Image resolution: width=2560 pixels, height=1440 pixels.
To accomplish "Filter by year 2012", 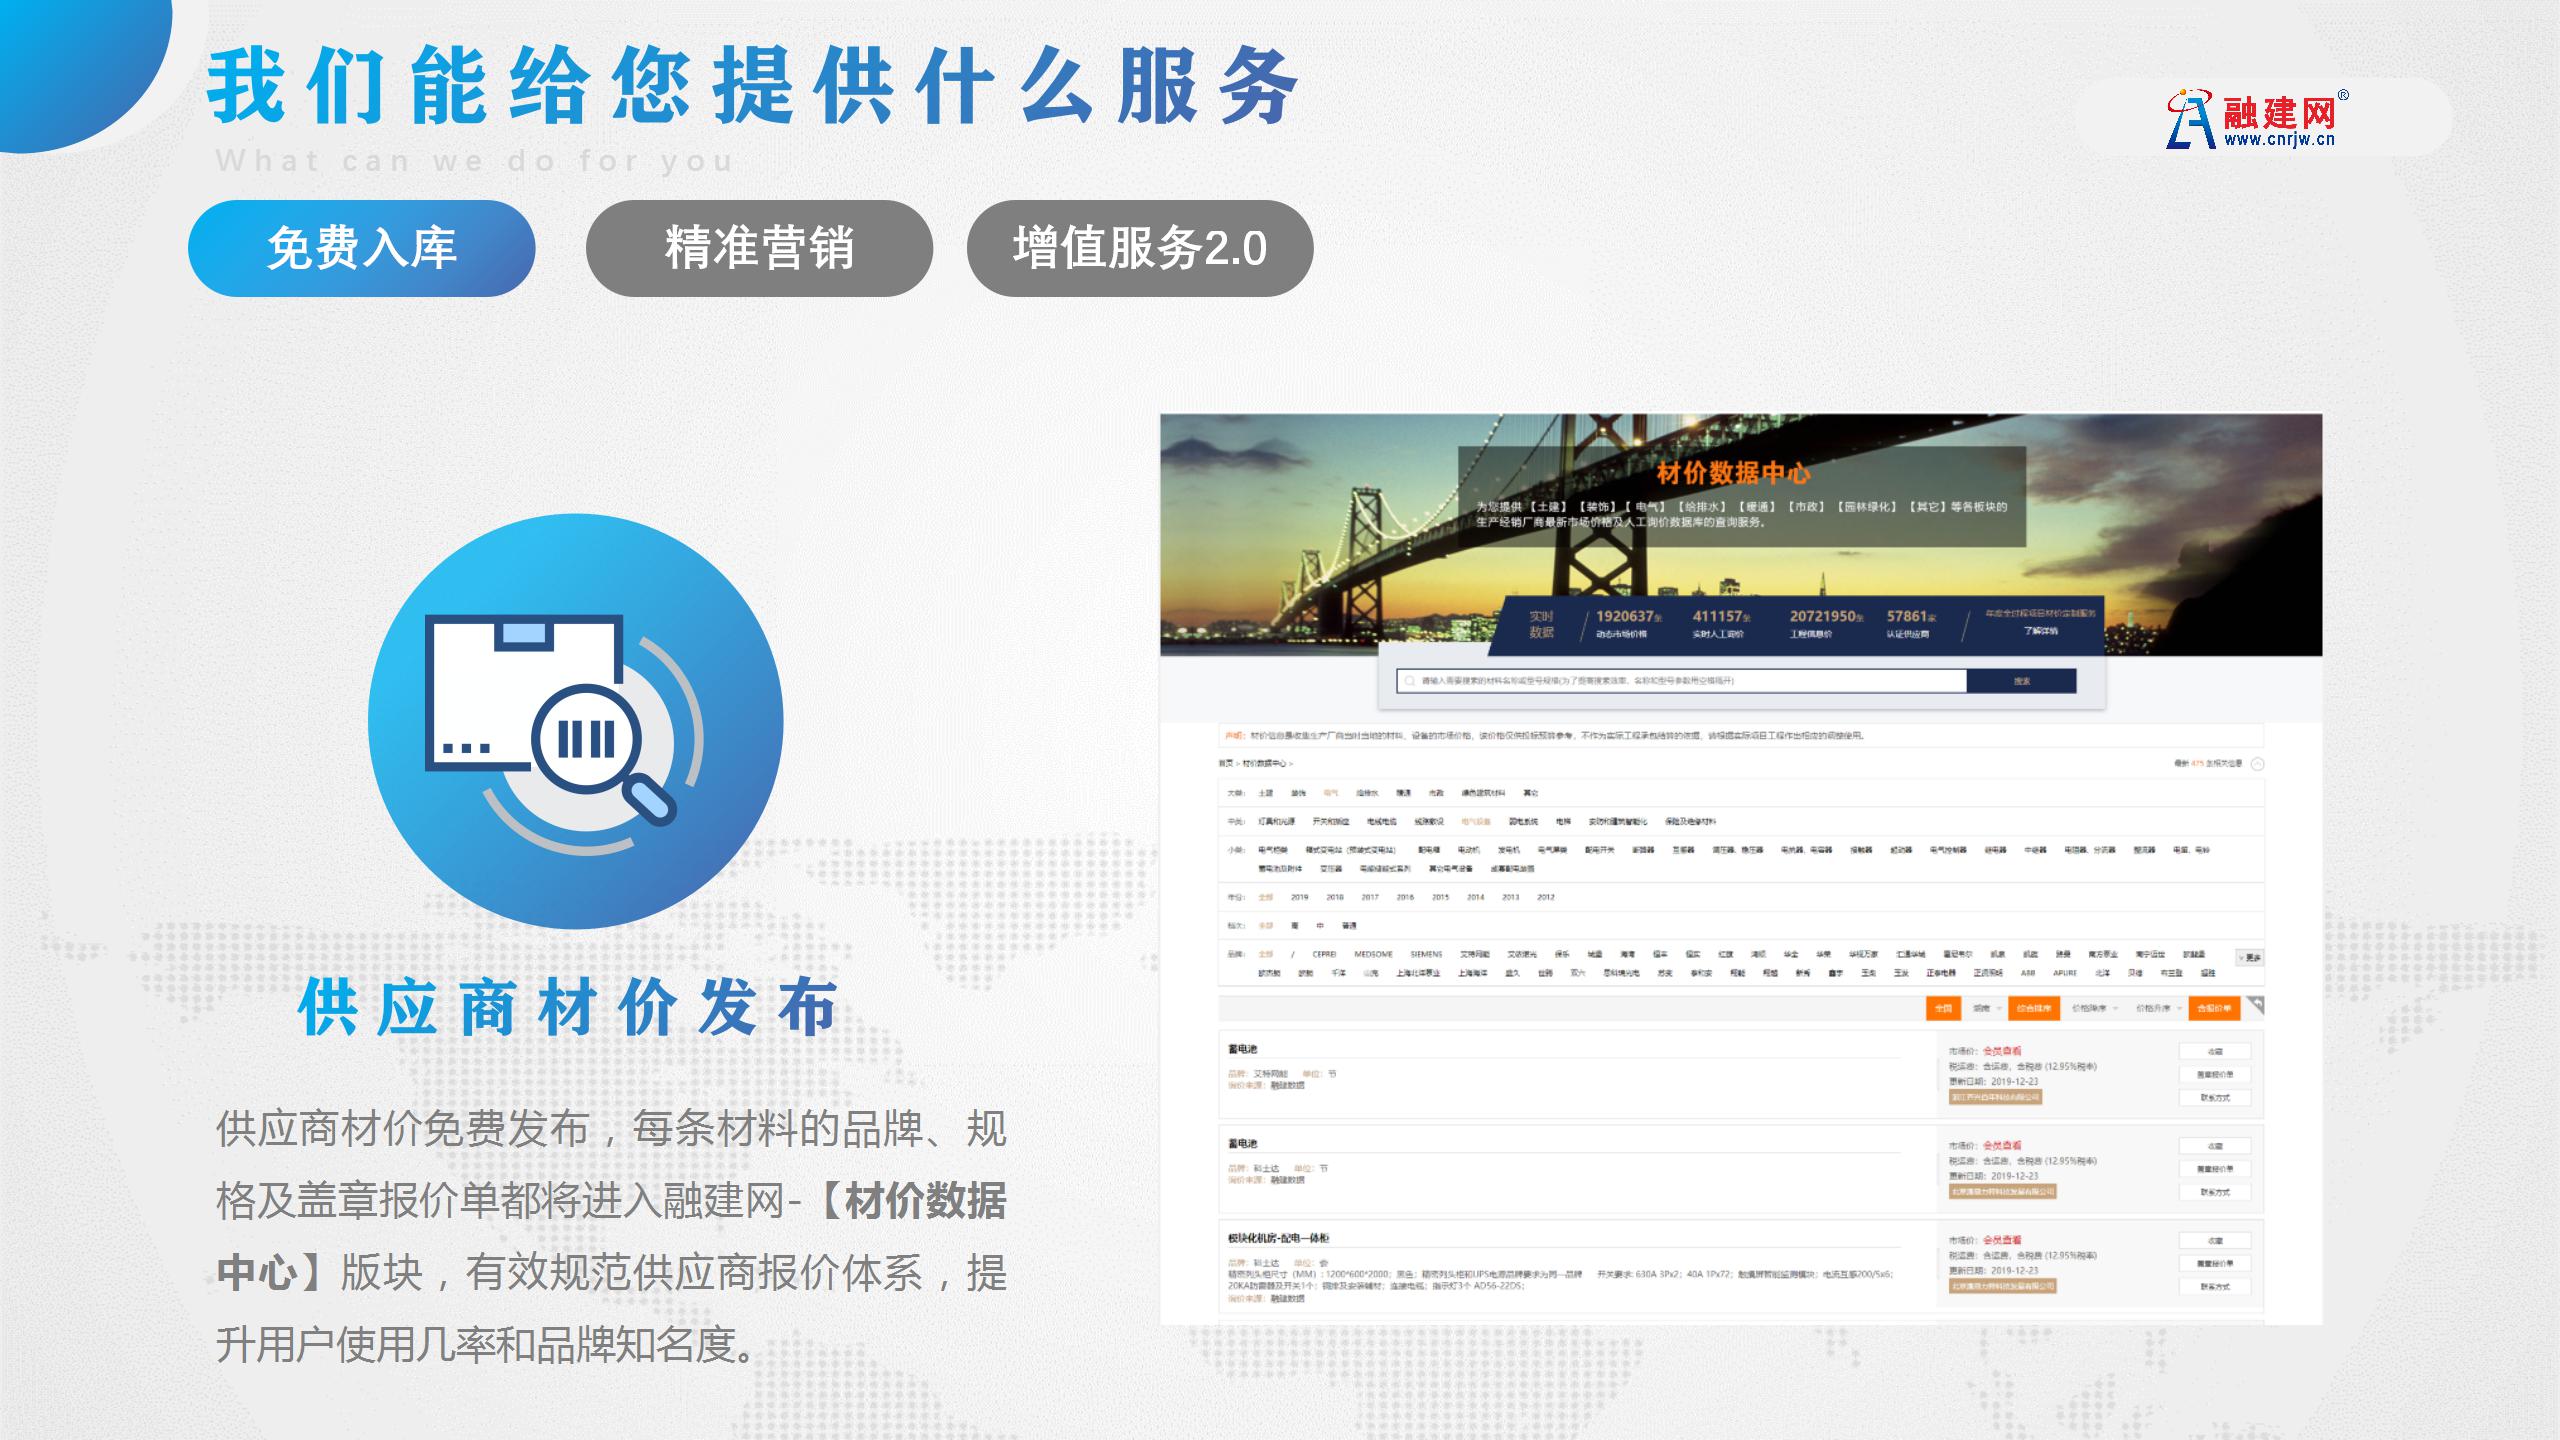I will [1546, 898].
